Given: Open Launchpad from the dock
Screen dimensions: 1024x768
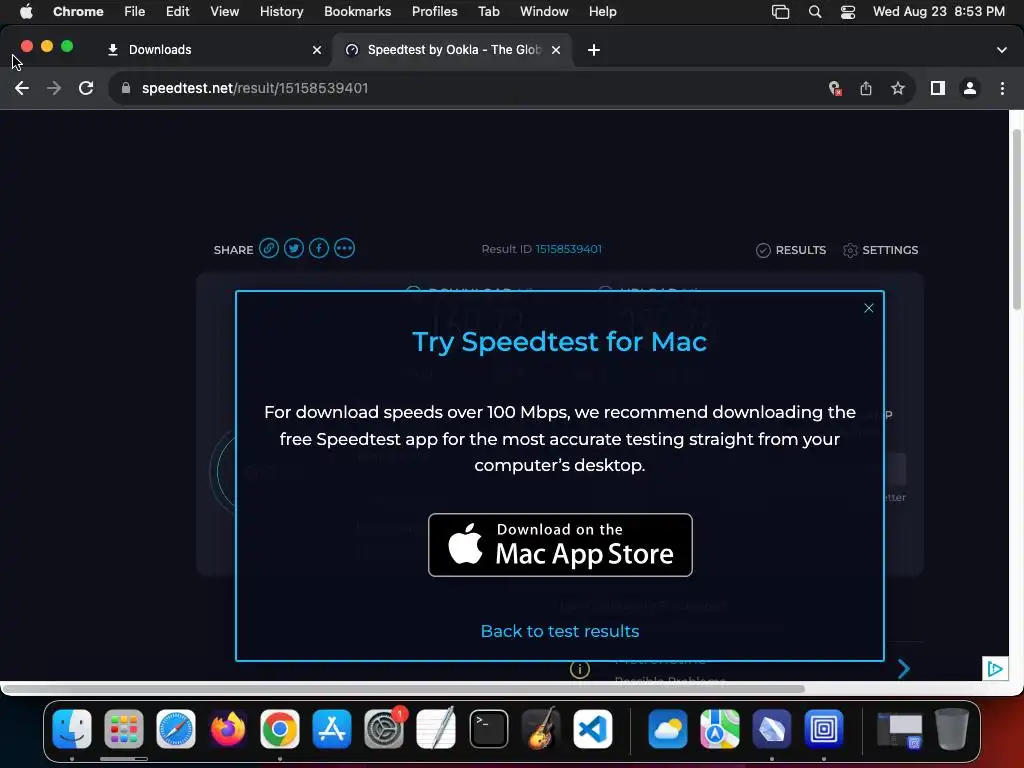Looking at the screenshot, I should click(x=123, y=729).
